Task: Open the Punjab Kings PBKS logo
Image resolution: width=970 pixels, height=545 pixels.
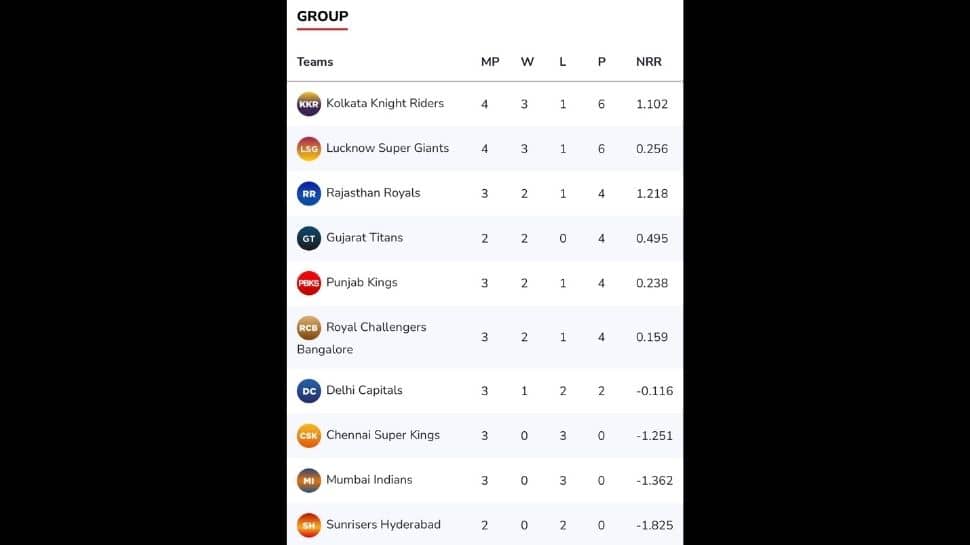Action: pyautogui.click(x=309, y=283)
